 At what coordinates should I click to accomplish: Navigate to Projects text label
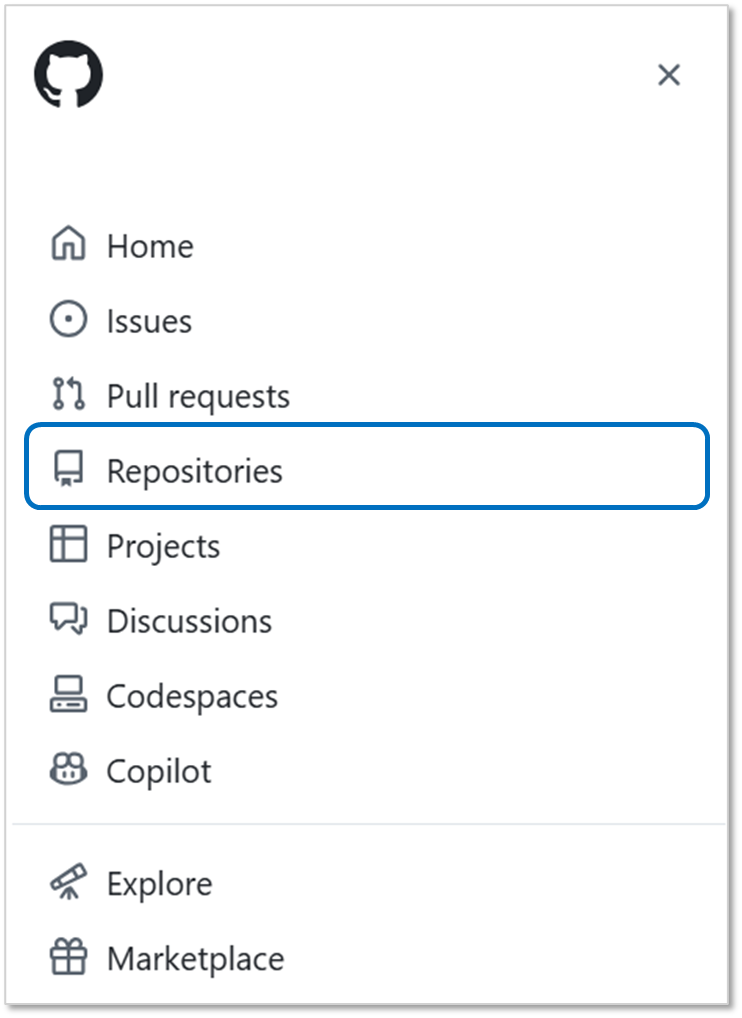click(163, 546)
